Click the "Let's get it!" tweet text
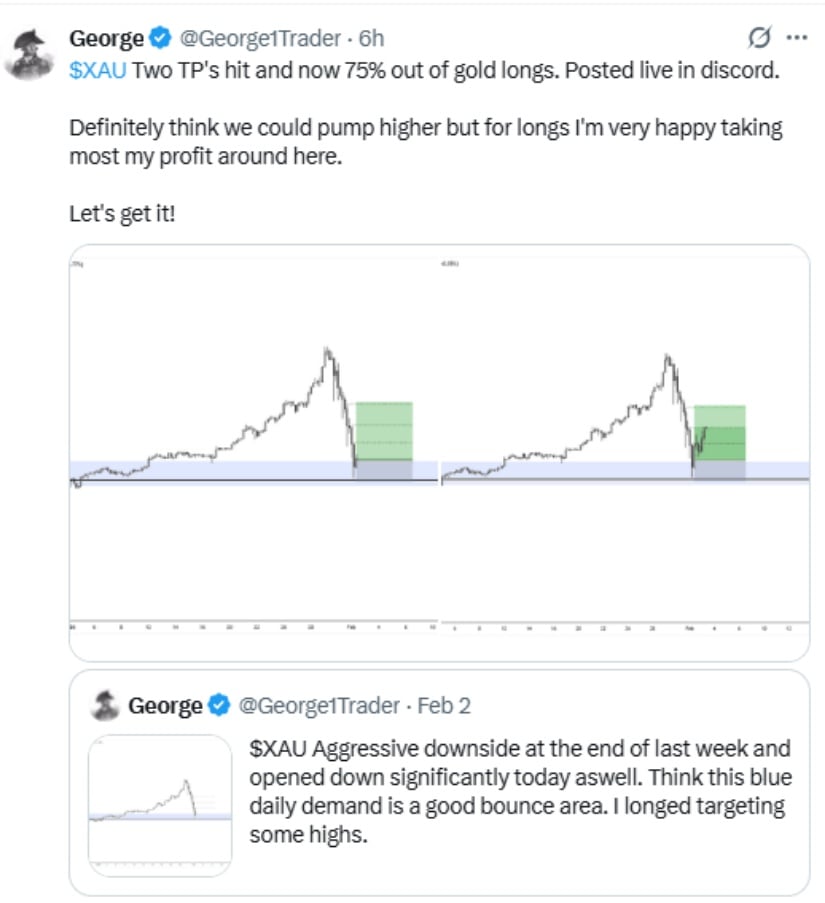 [121, 213]
